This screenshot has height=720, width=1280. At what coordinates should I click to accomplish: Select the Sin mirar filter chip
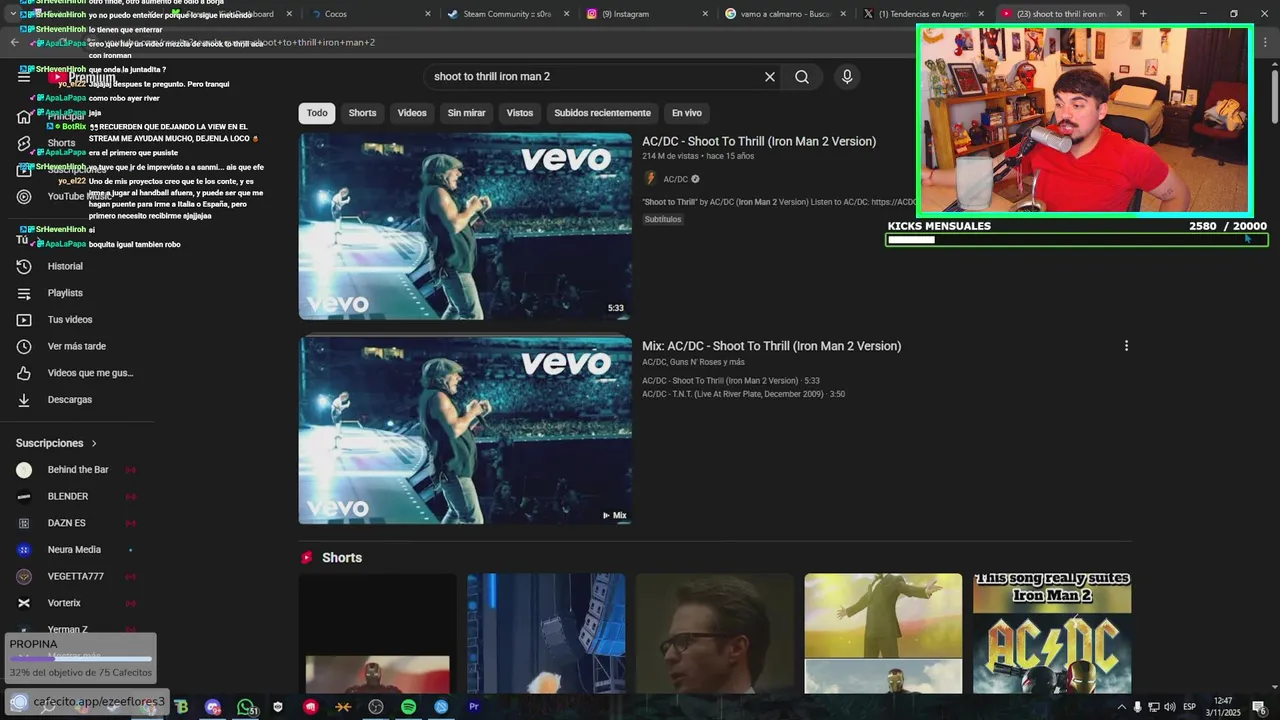[x=466, y=113]
